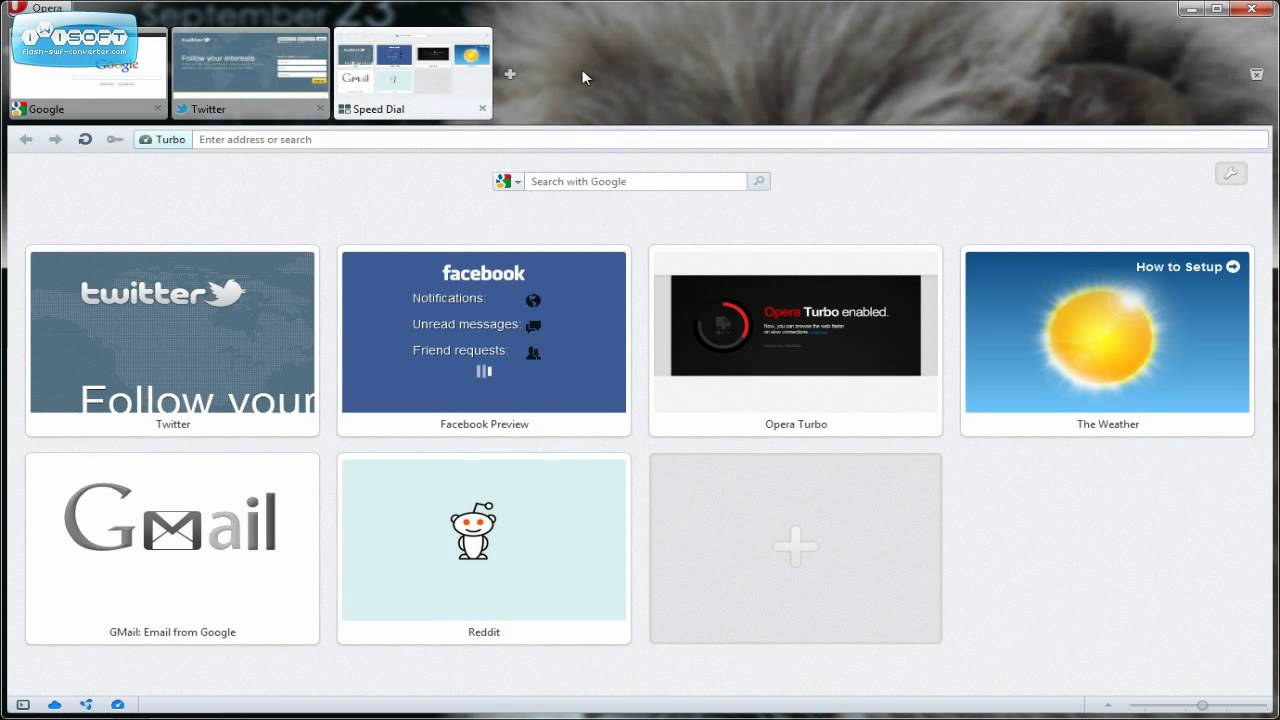Viewport: 1280px width, 720px height.
Task: Focus the Enter address or search field
Action: coord(732,139)
